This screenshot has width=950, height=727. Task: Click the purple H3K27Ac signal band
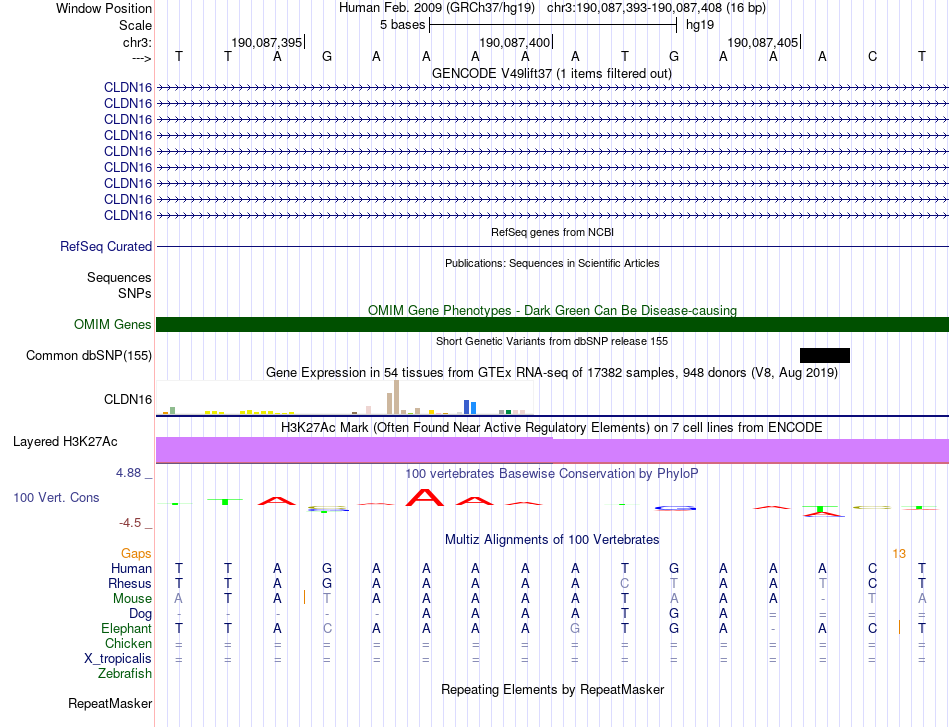552,451
